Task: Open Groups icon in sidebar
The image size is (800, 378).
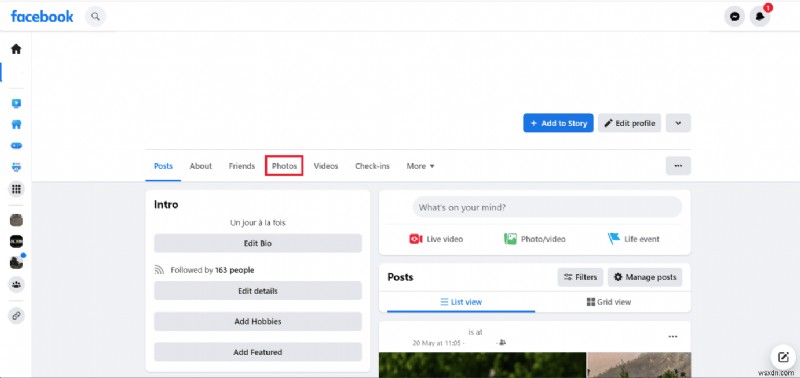Action: click(16, 284)
